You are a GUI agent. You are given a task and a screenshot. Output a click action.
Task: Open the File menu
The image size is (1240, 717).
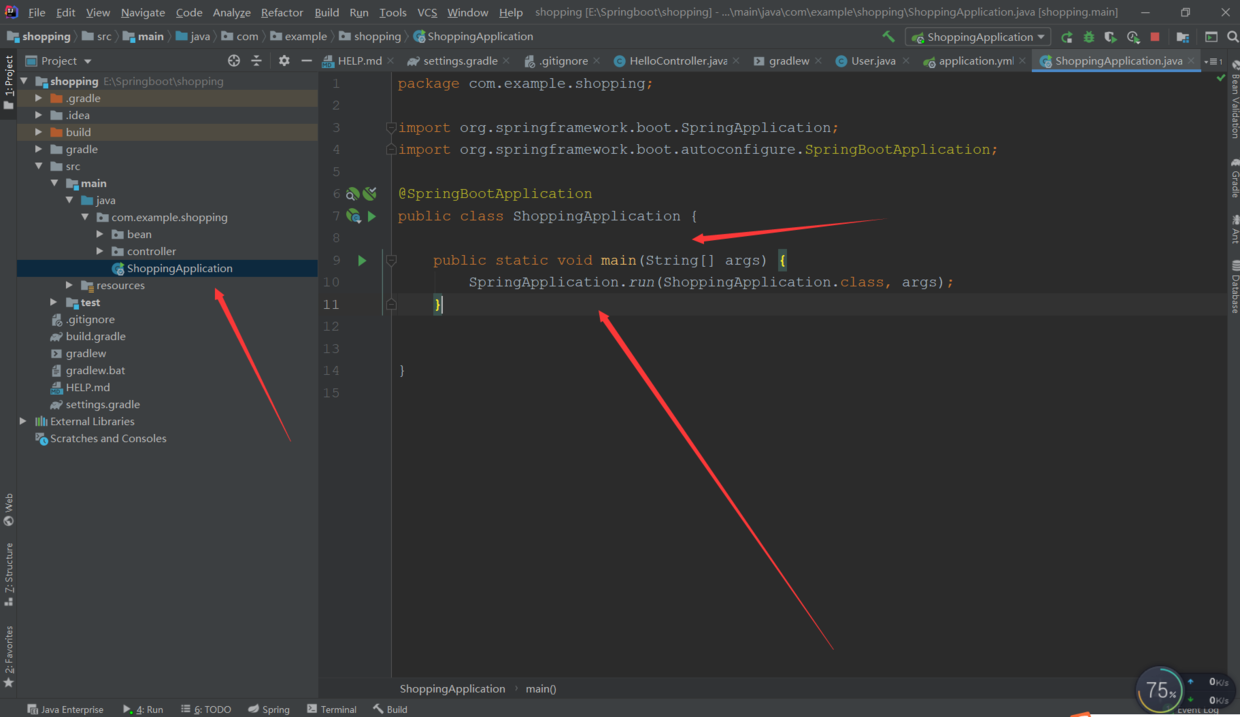coord(37,12)
